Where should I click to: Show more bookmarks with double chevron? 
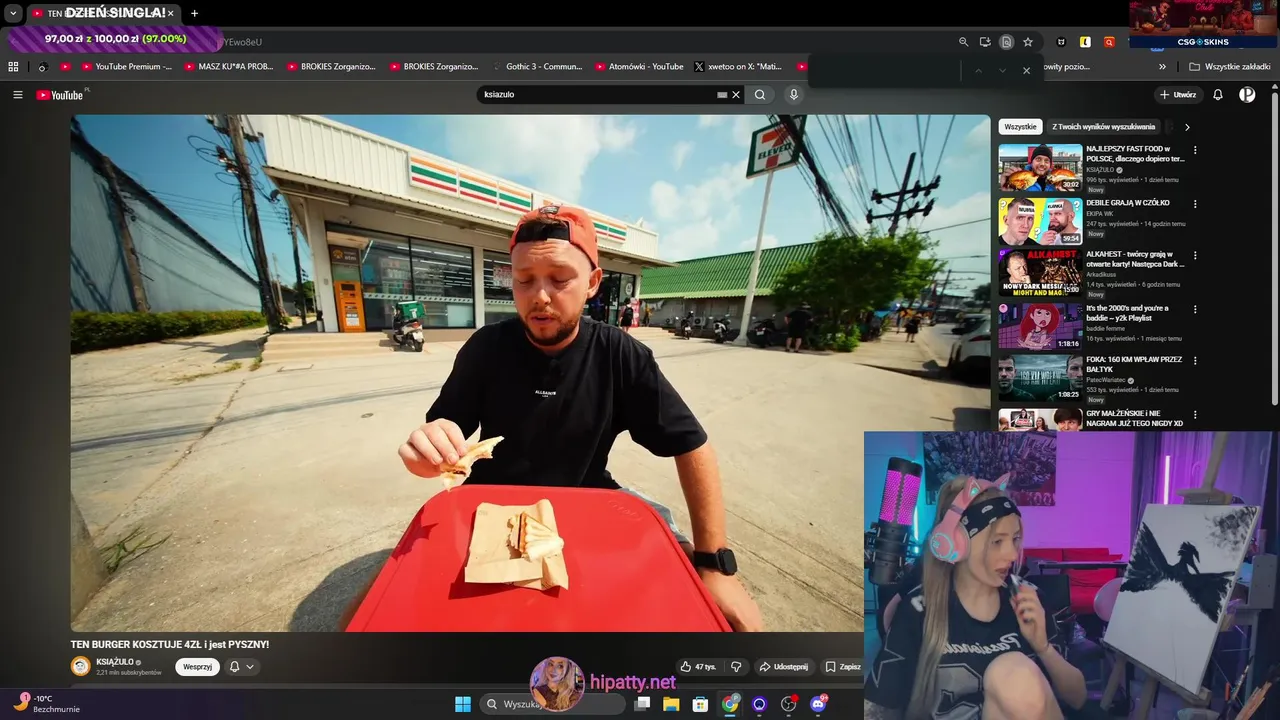coord(1162,67)
